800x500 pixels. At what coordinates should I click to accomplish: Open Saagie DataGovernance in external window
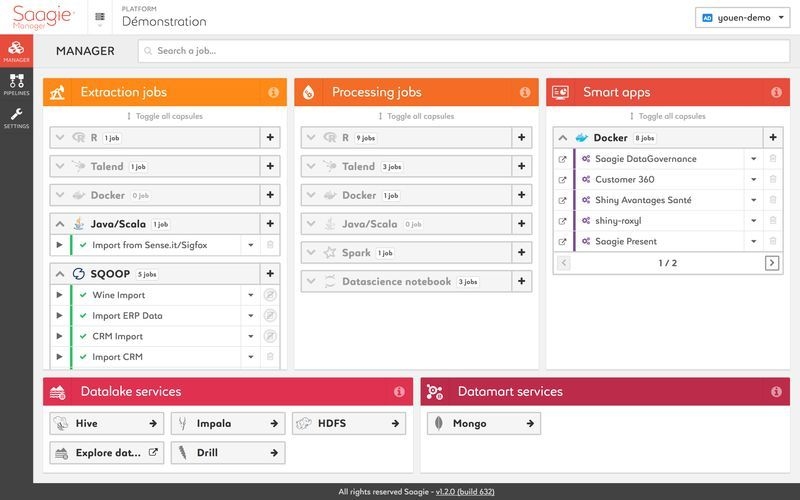(562, 159)
